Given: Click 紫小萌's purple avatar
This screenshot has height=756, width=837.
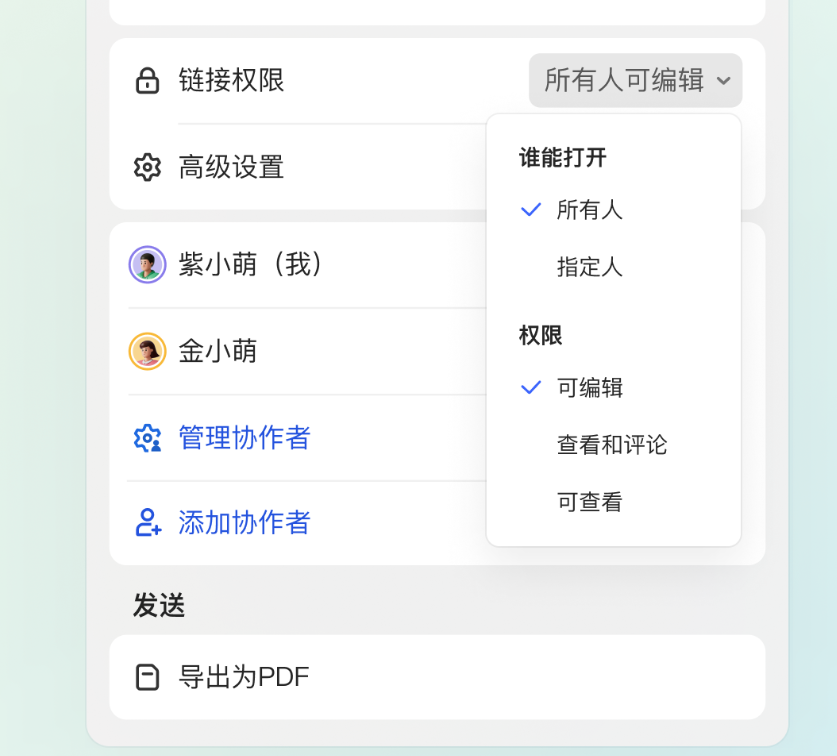Looking at the screenshot, I should (x=147, y=264).
